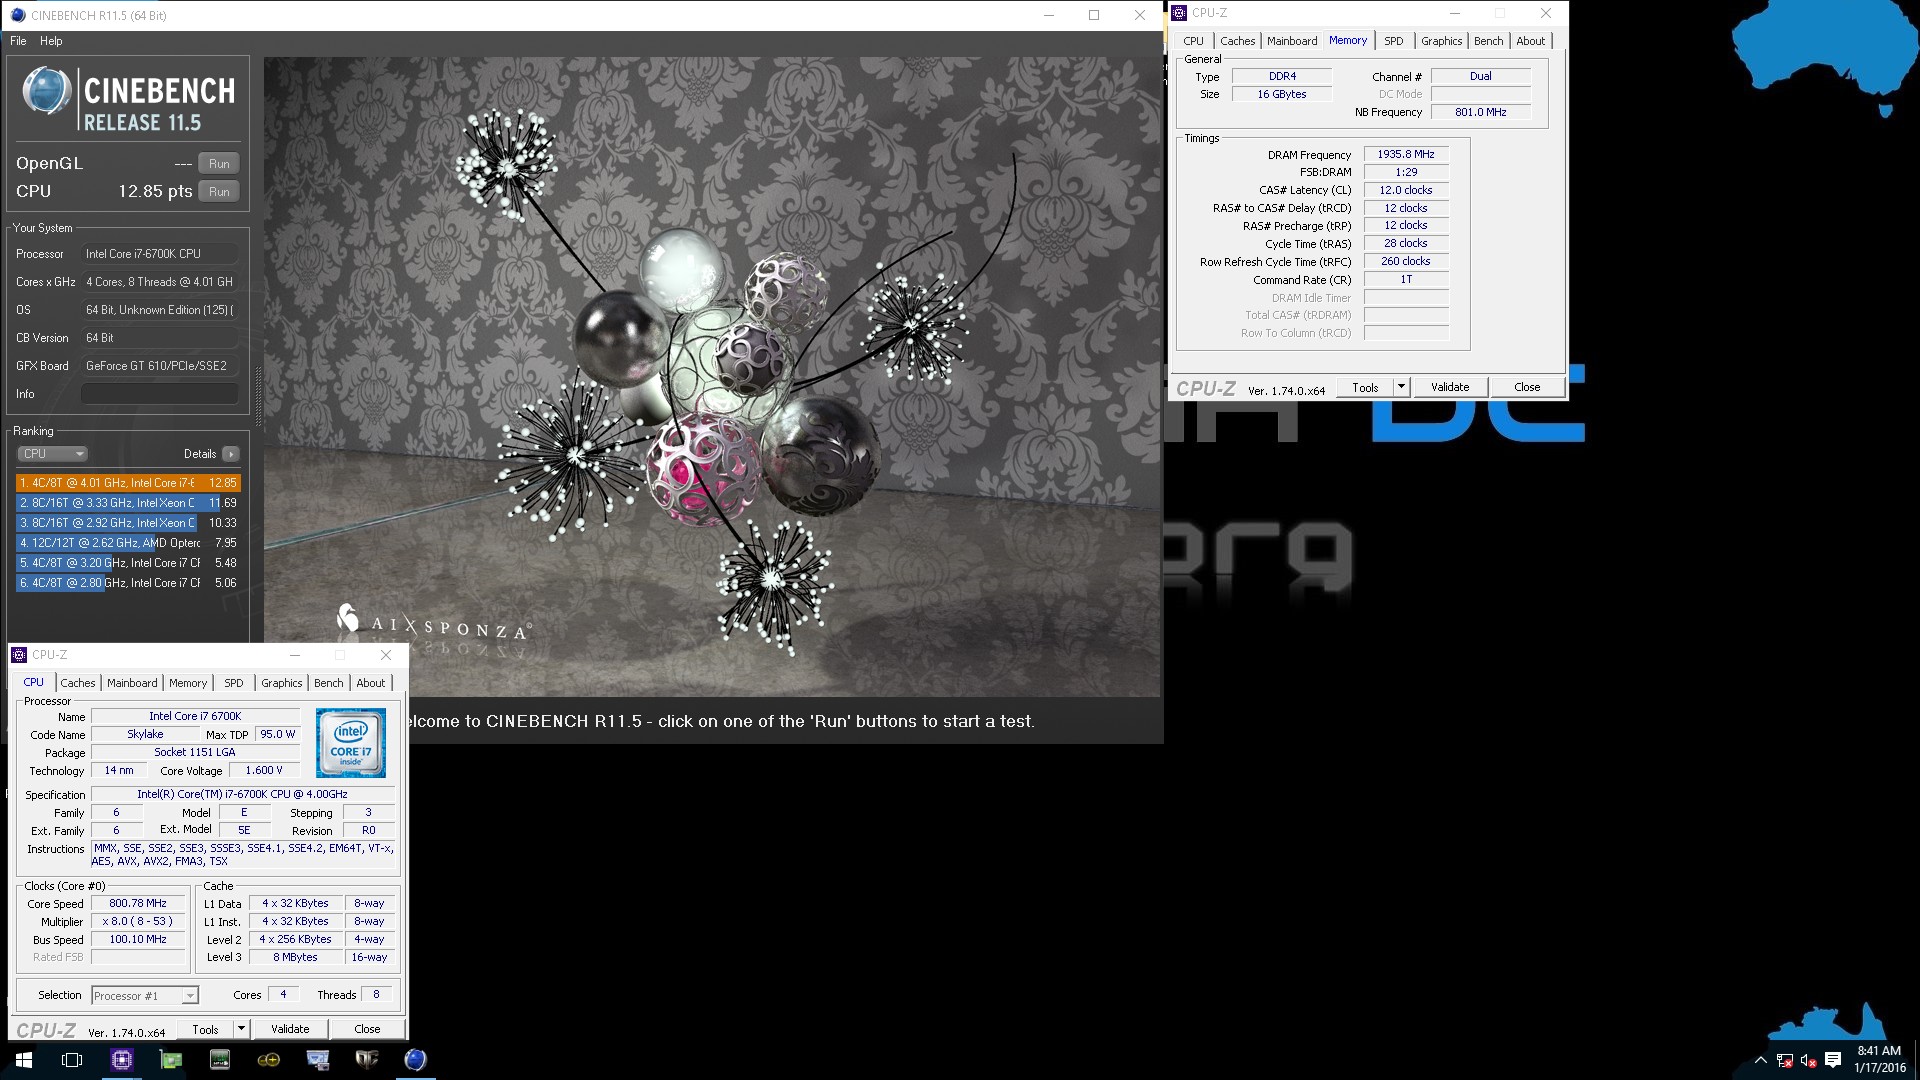
Task: Click the NB Frequency value 801.0 MHz
Action: 1481,112
